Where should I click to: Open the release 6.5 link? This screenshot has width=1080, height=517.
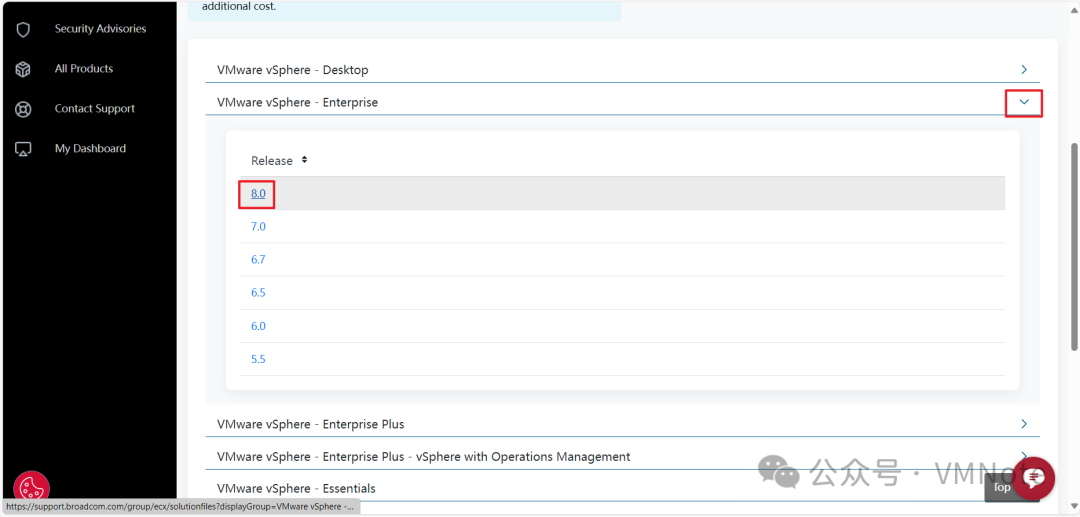pyautogui.click(x=258, y=293)
